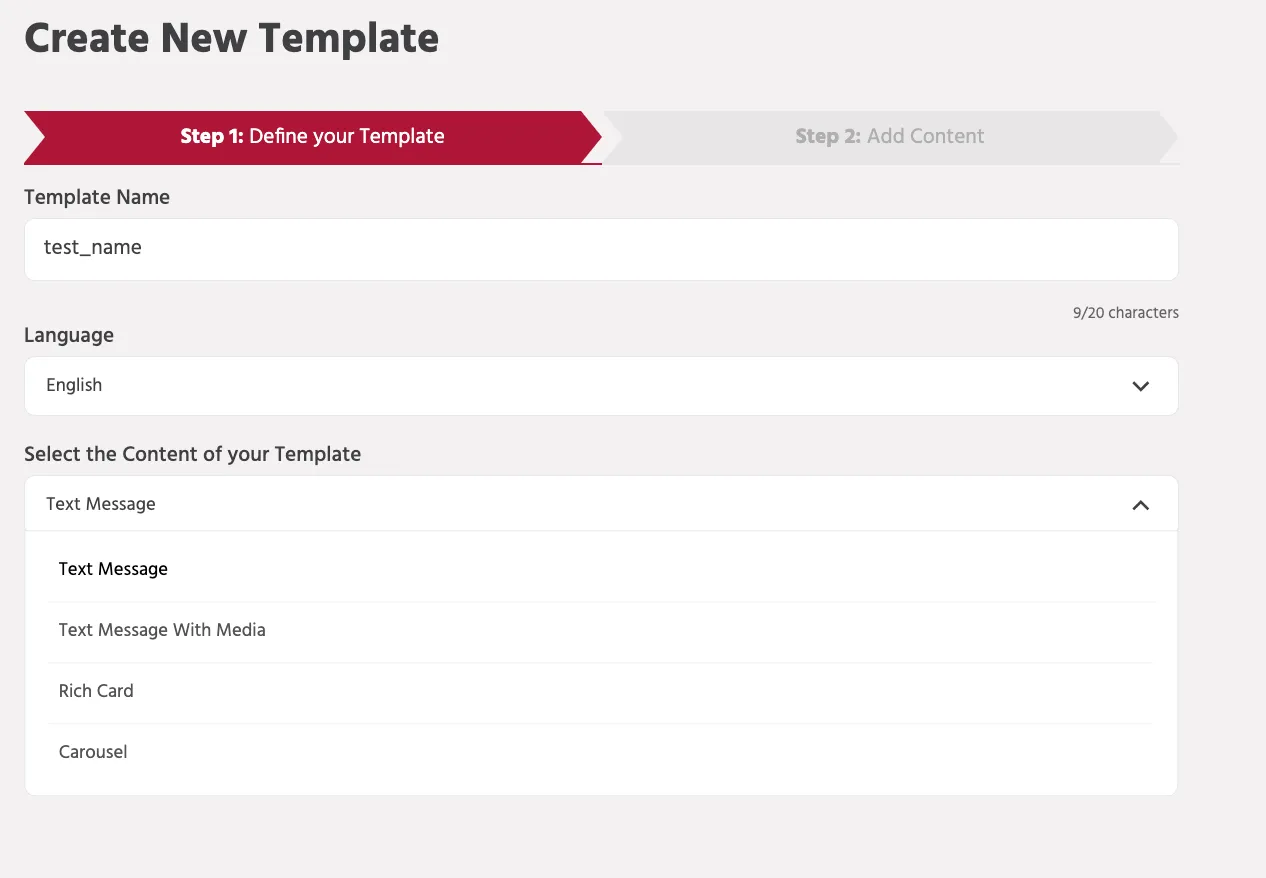Expand the Language dropdown using its chevron arrow

(1140, 386)
